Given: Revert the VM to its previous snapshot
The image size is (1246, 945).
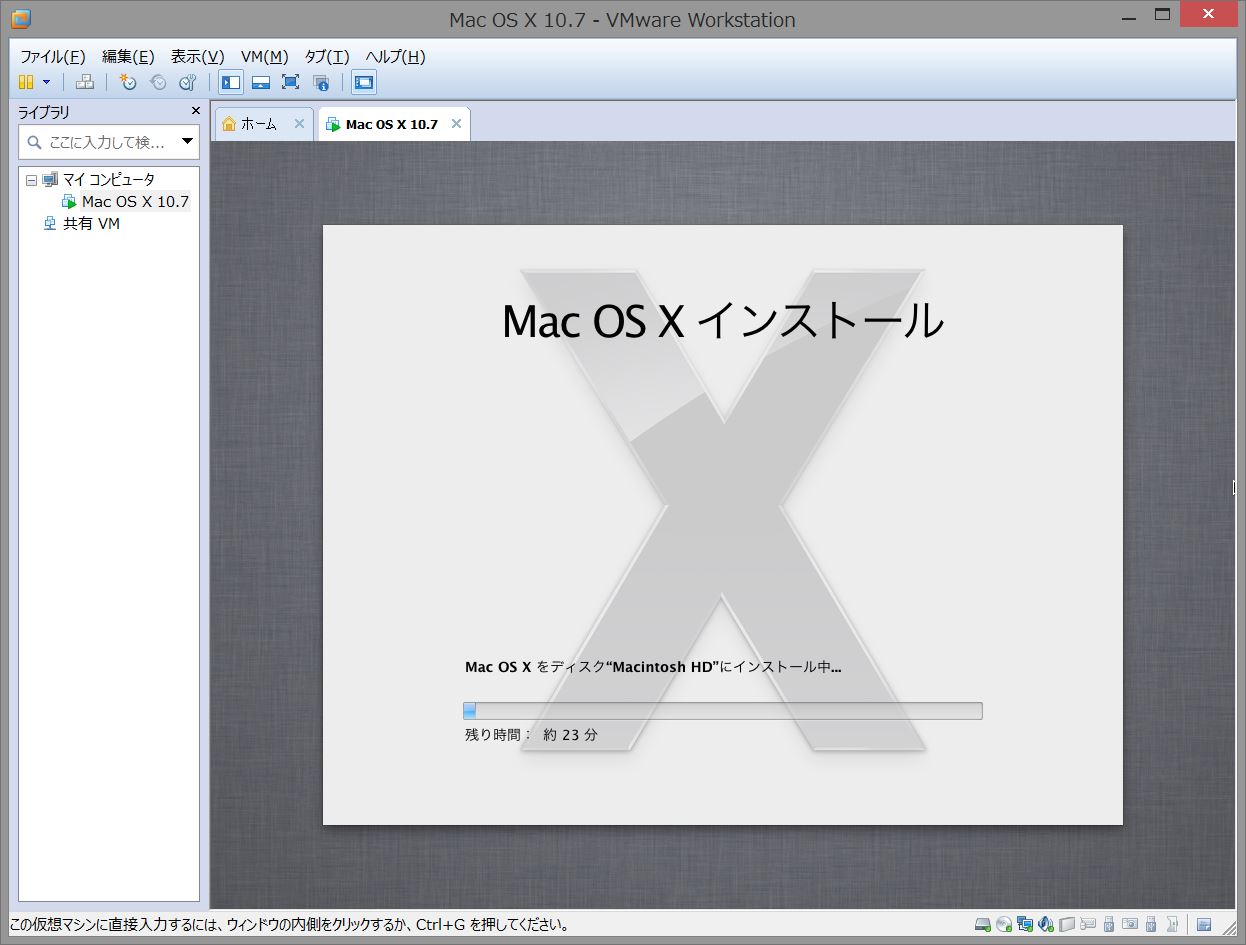Looking at the screenshot, I should coord(158,82).
